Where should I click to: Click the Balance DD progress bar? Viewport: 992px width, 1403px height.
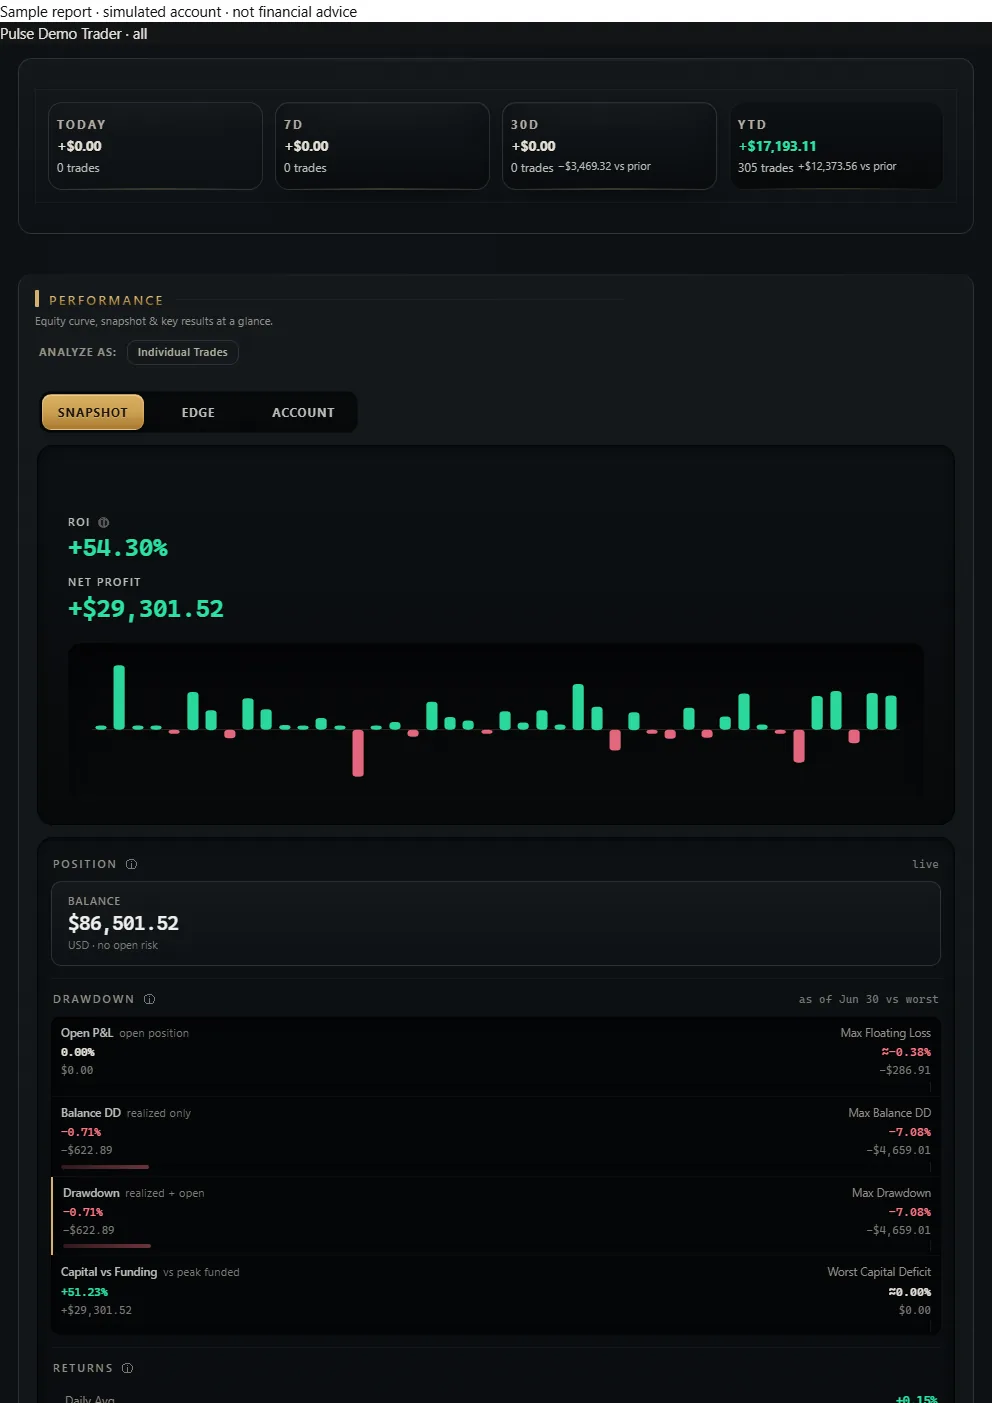105,1167
